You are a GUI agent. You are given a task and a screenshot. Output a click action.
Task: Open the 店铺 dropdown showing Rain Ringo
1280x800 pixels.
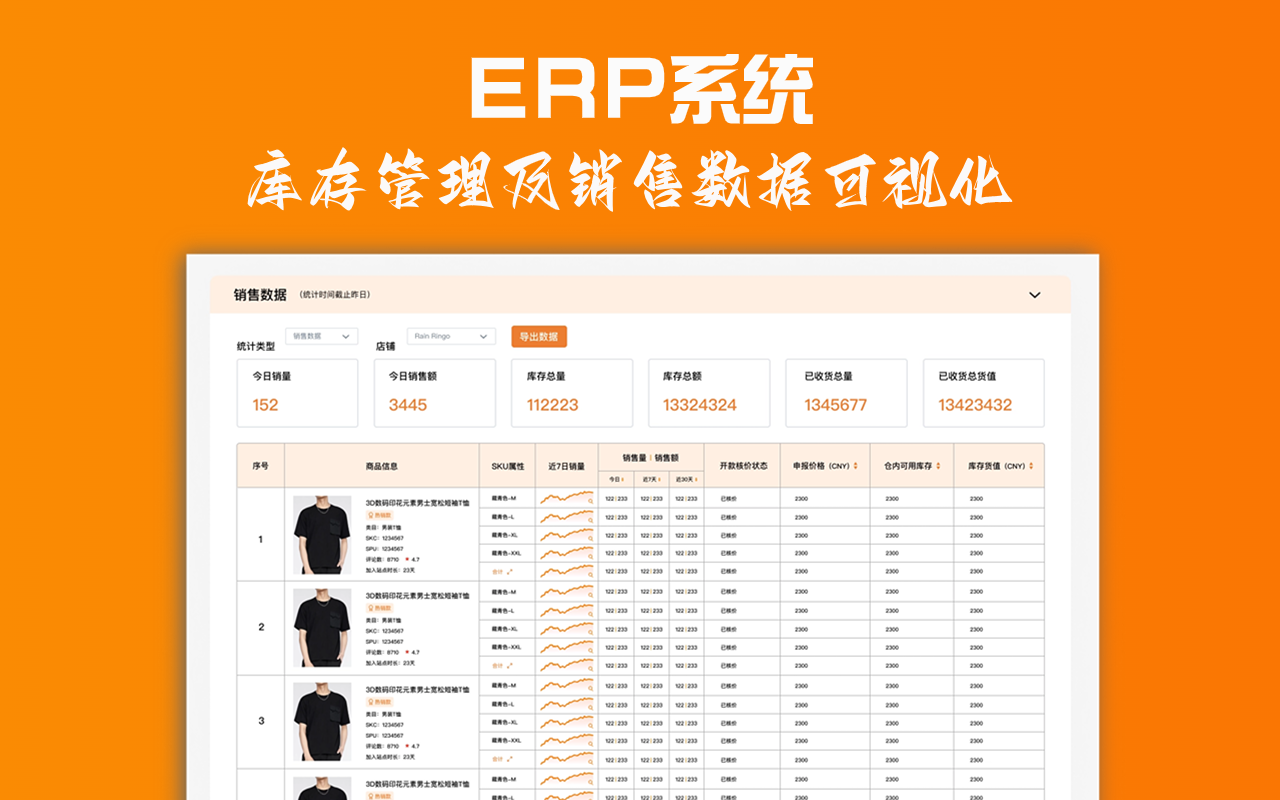[x=450, y=336]
